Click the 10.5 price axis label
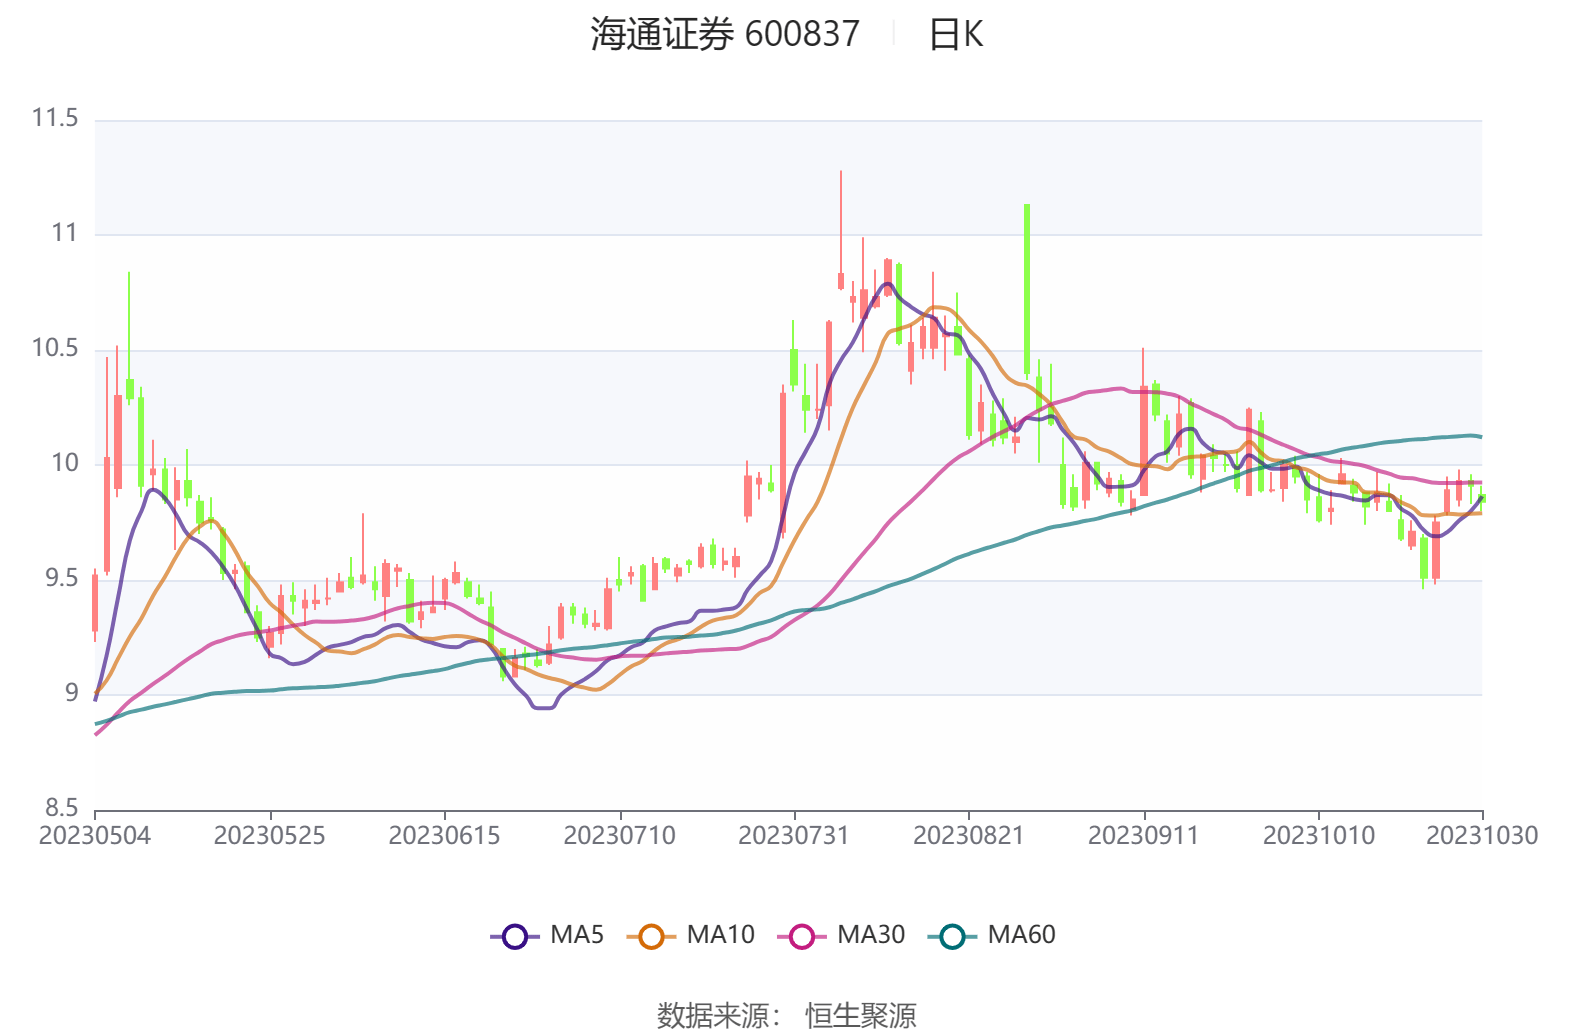The image size is (1574, 1034). [x=55, y=349]
